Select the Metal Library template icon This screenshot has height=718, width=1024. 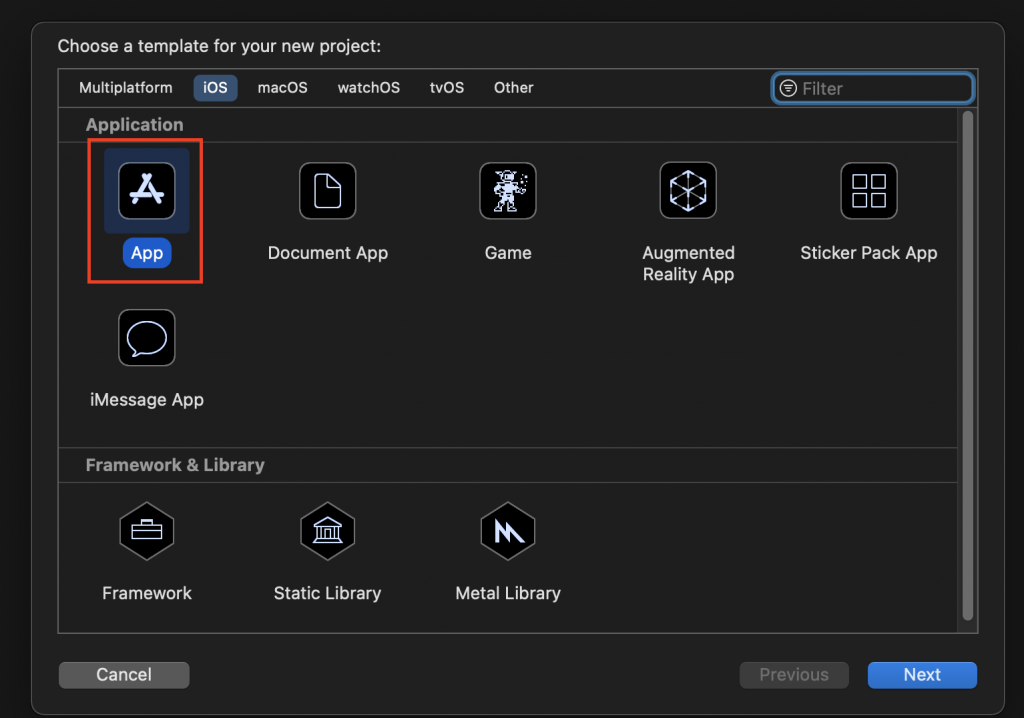(x=507, y=531)
